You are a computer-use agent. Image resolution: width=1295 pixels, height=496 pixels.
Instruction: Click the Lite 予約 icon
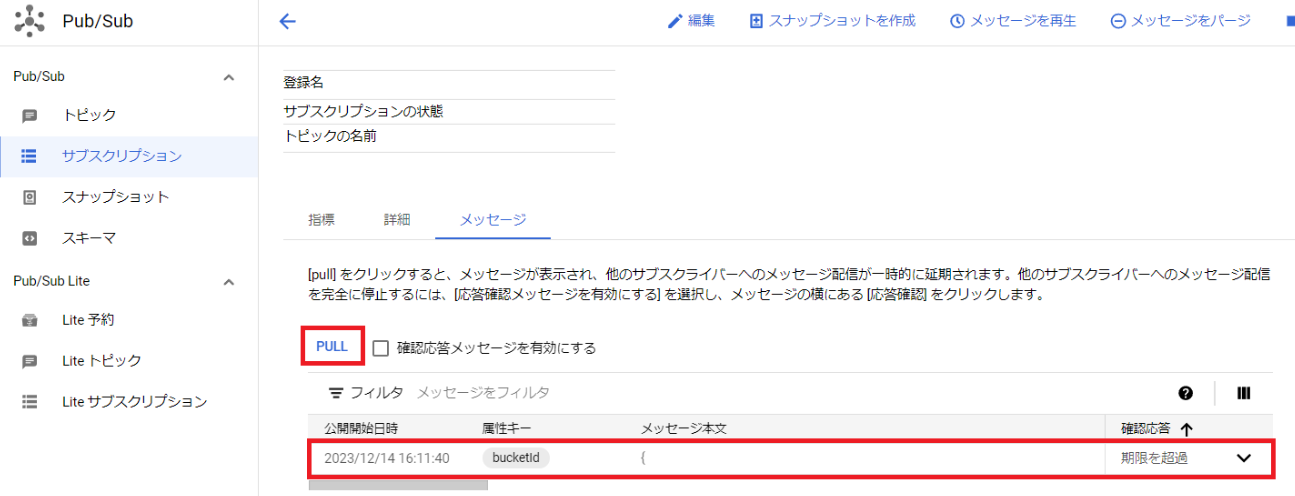pyautogui.click(x=30, y=320)
